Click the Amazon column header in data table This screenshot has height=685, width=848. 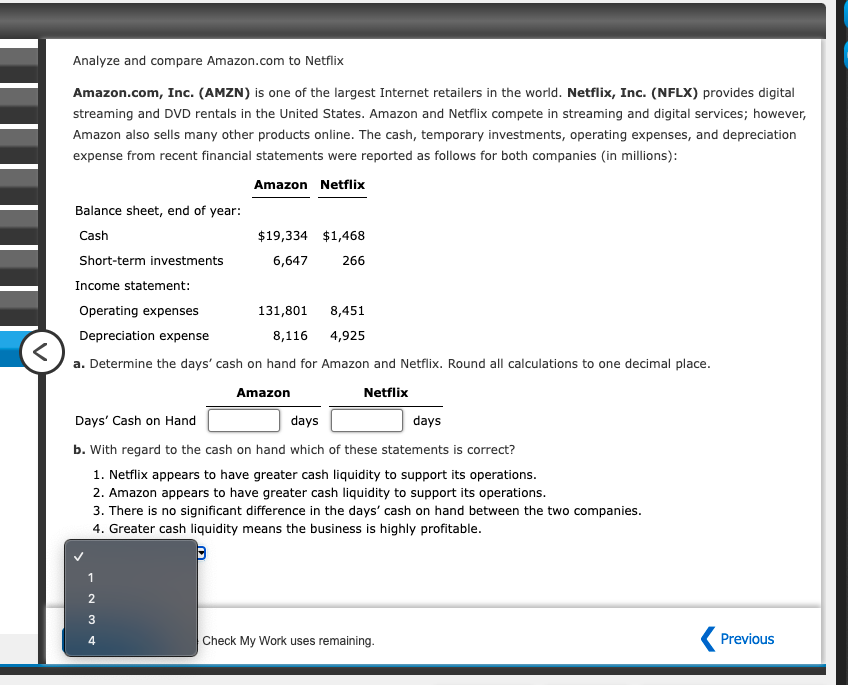tap(281, 185)
